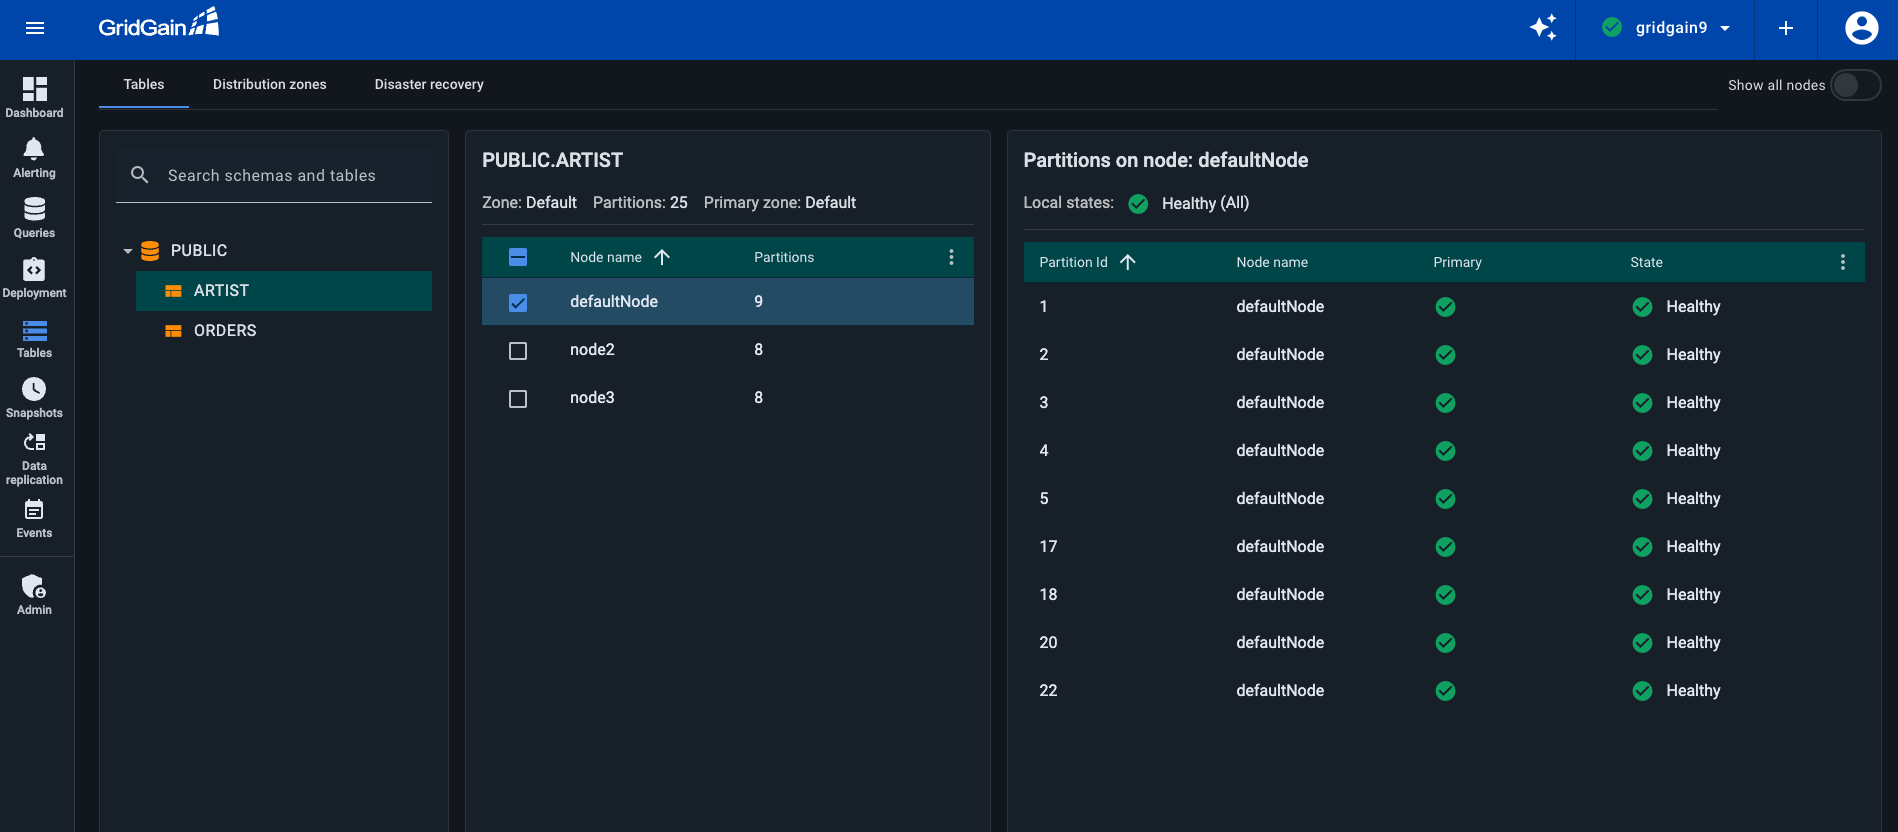
Task: Open the Data replication section
Action: point(34,458)
